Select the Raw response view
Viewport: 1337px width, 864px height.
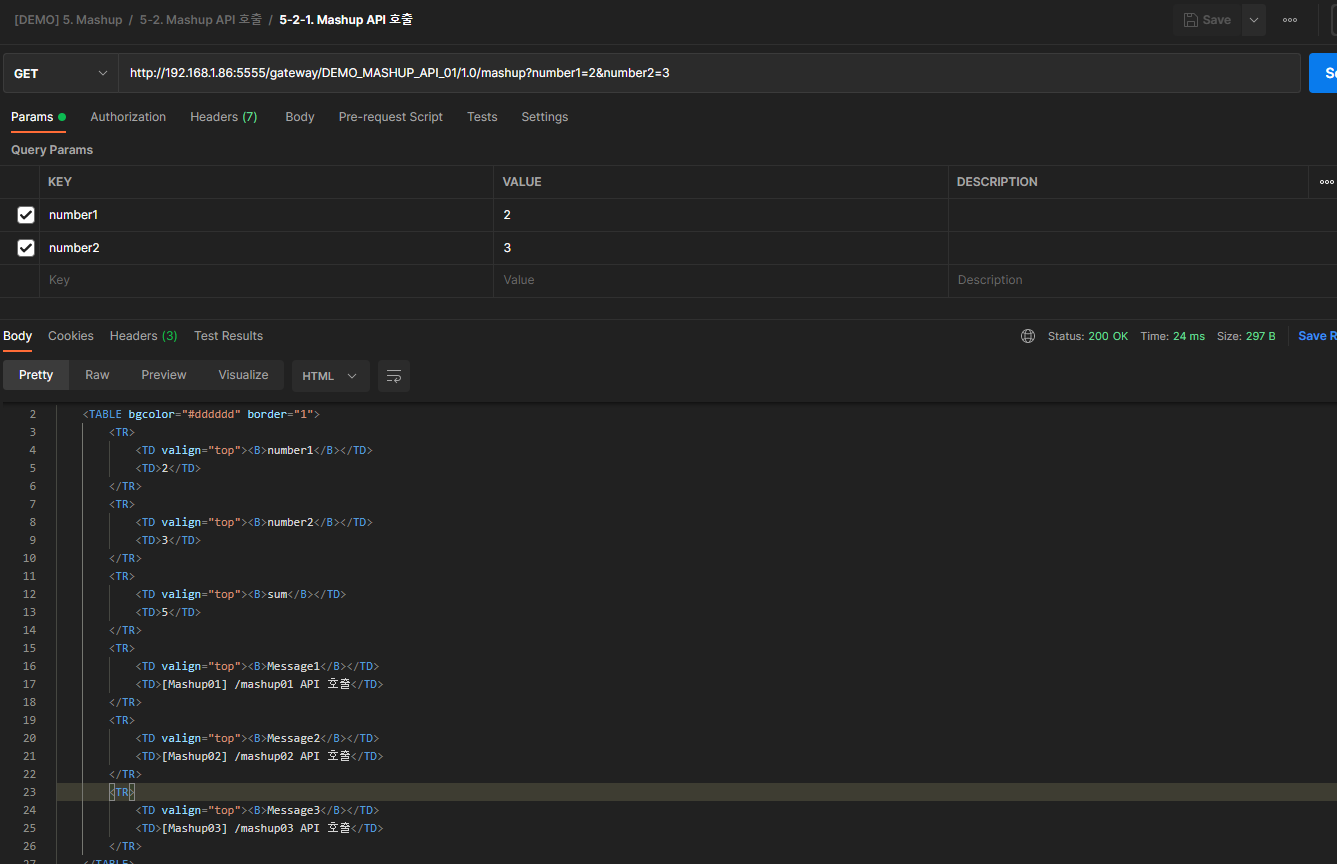tap(97, 375)
